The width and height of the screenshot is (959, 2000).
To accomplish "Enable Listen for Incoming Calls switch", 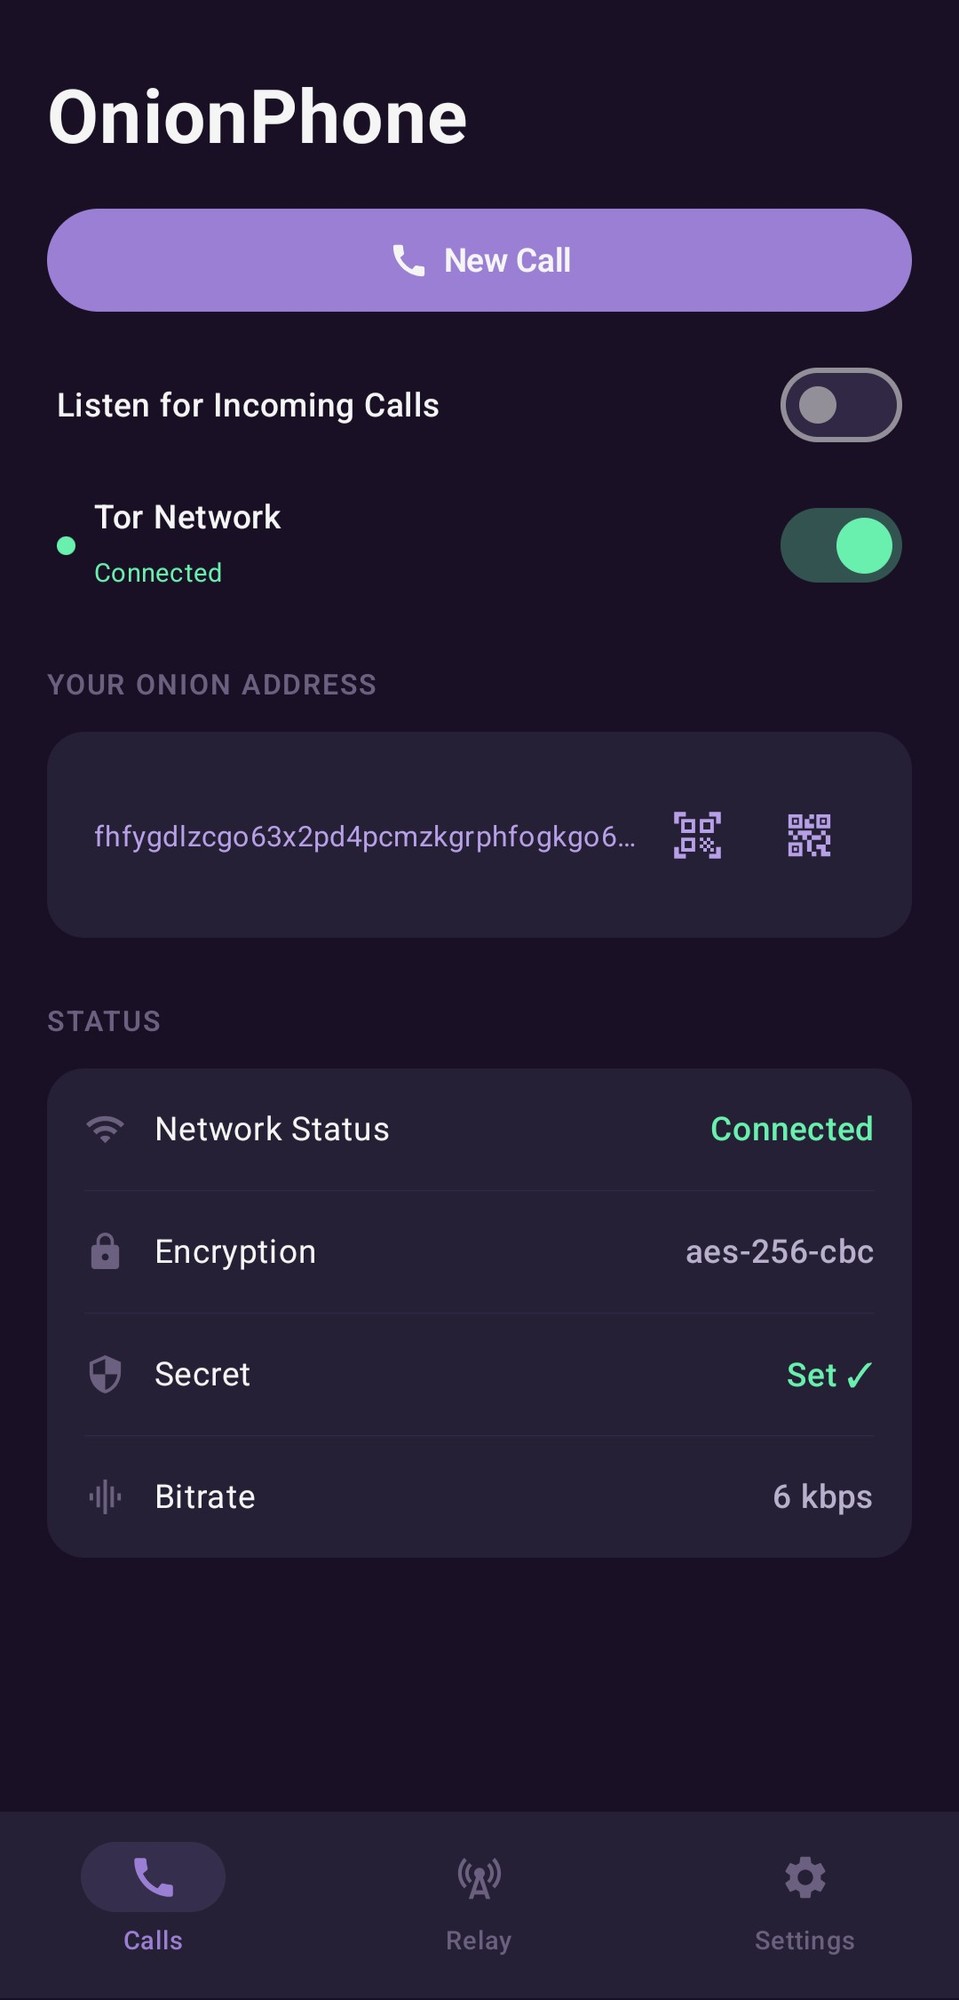I will (840, 405).
